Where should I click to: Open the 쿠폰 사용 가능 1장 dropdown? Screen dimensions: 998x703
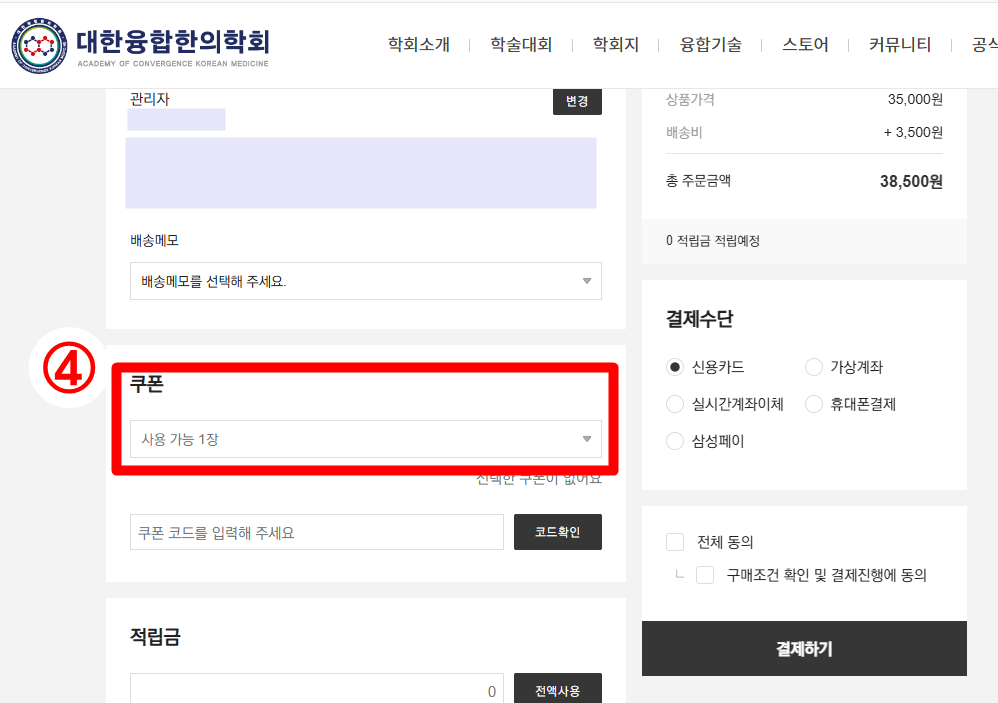pyautogui.click(x=366, y=439)
